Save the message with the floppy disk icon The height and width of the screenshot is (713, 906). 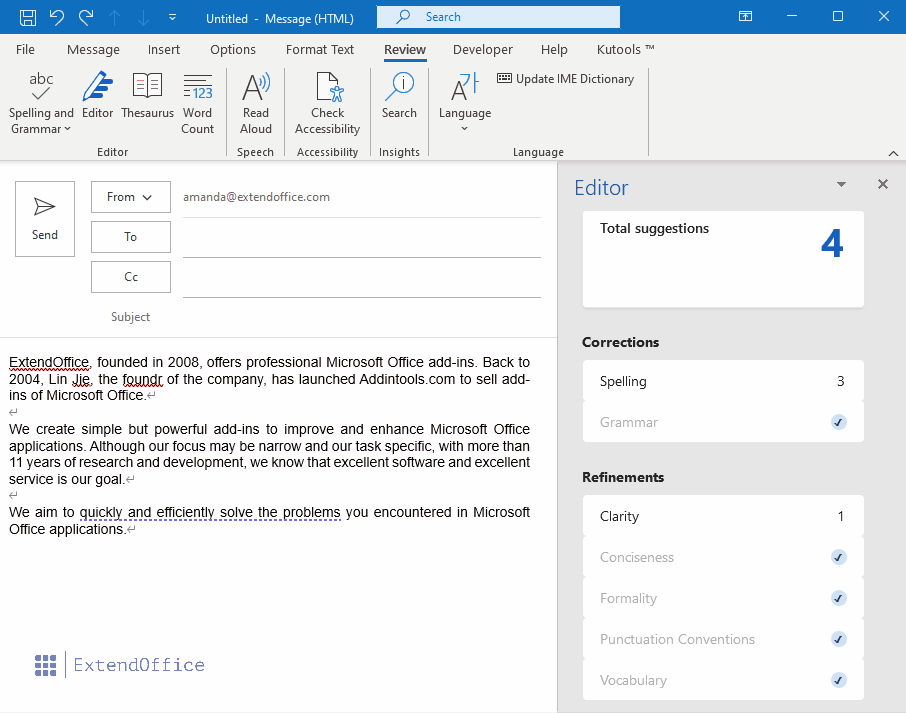(x=28, y=17)
